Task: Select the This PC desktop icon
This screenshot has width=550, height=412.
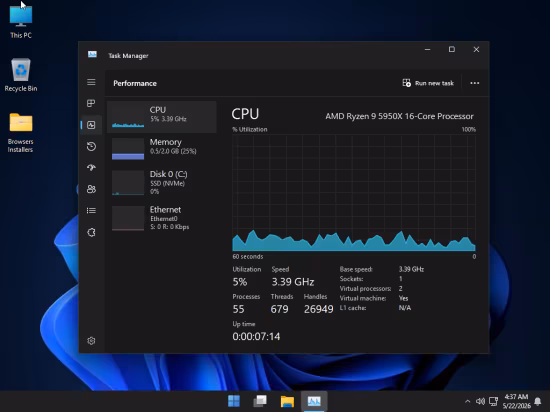Action: pyautogui.click(x=21, y=22)
